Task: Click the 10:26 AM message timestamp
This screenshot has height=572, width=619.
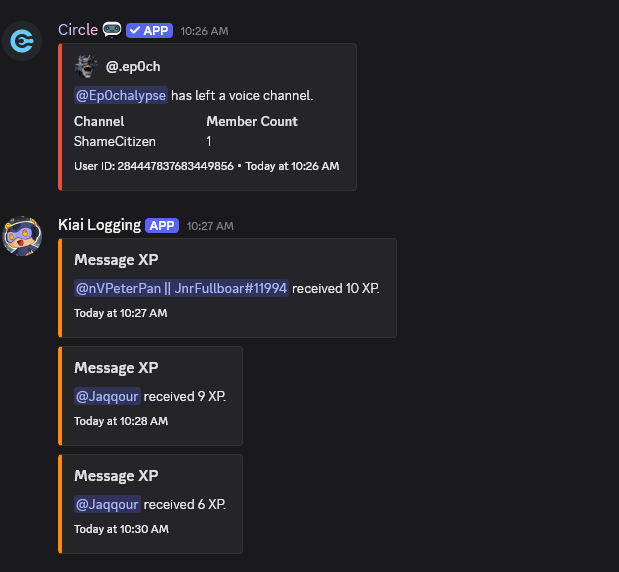Action: pyautogui.click(x=204, y=31)
